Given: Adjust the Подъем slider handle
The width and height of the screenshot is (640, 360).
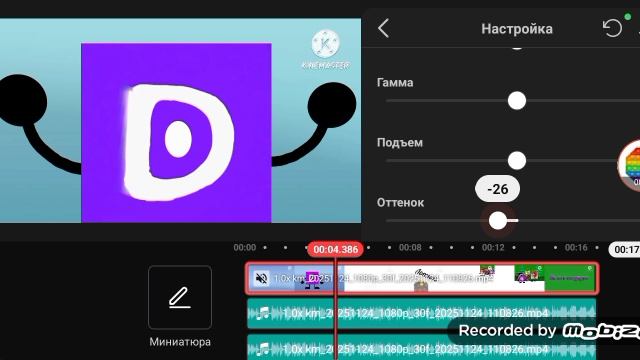Looking at the screenshot, I should 517,160.
